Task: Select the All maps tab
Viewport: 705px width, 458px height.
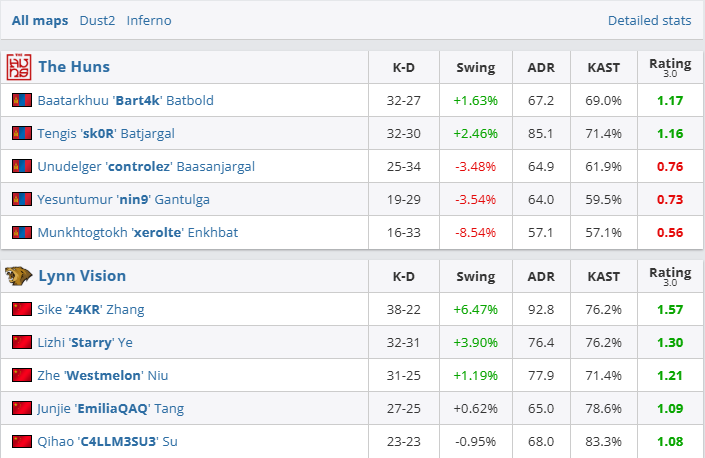Action: (40, 20)
